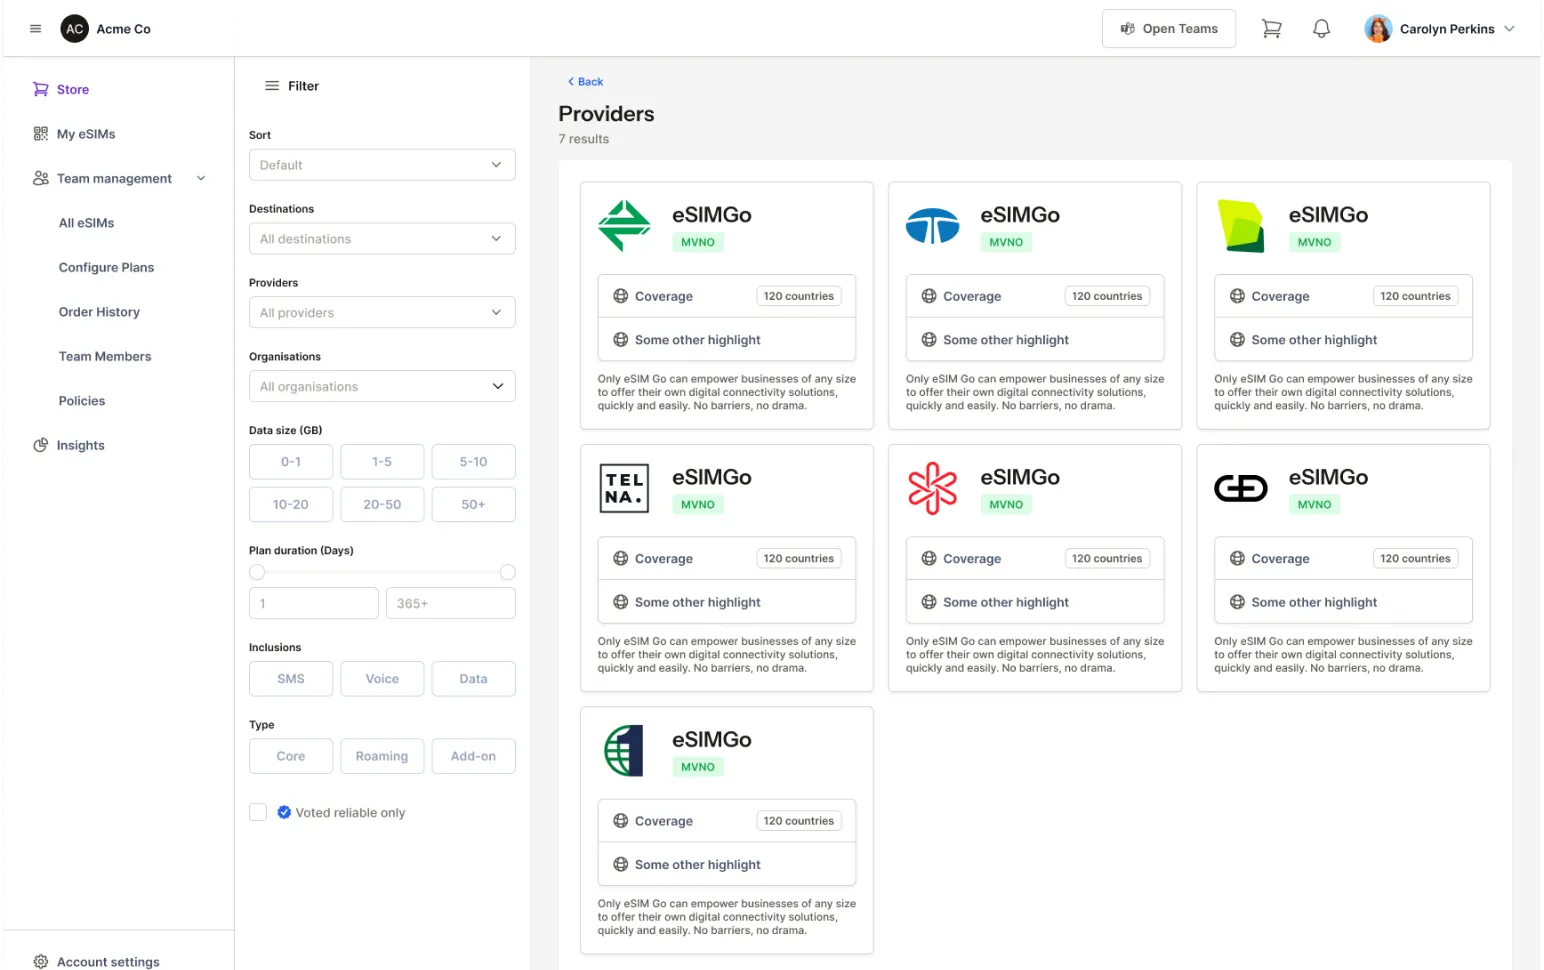1544x970 pixels.
Task: Click the minimum handle of the Plan duration slider
Action: (257, 572)
